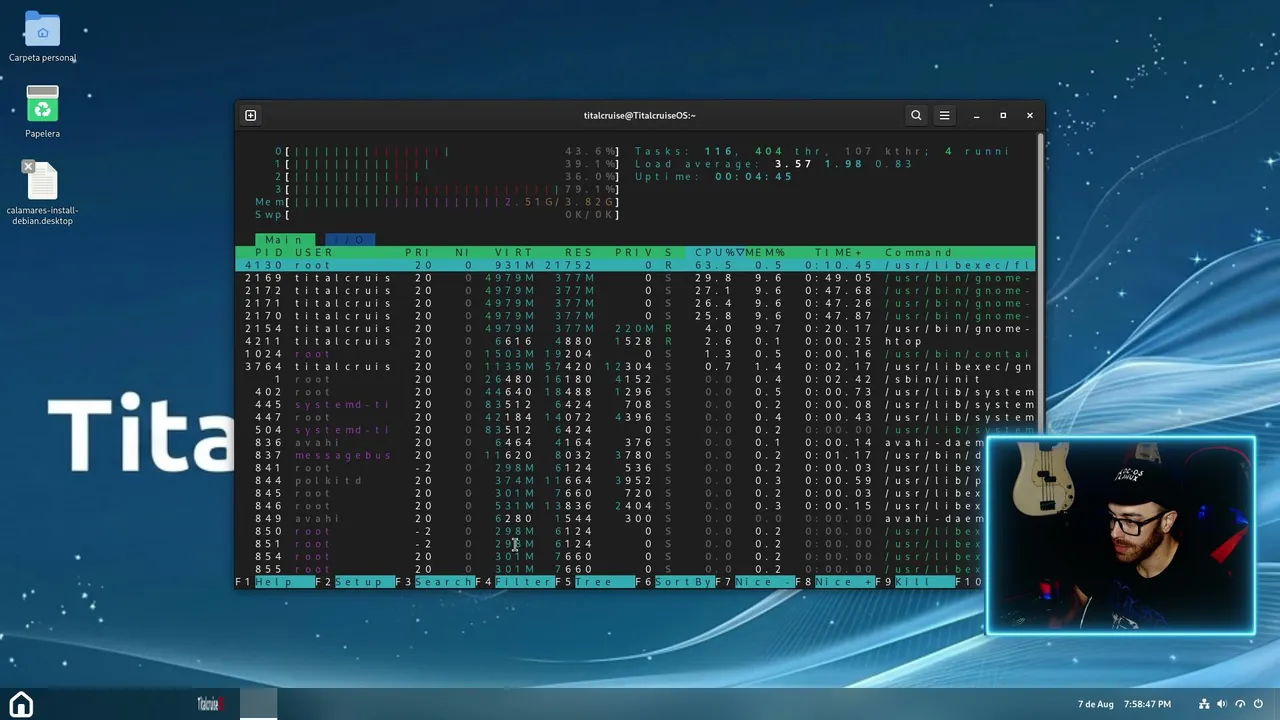Image resolution: width=1280 pixels, height=720 pixels.
Task: Select process row with PID 2169
Action: point(636,278)
